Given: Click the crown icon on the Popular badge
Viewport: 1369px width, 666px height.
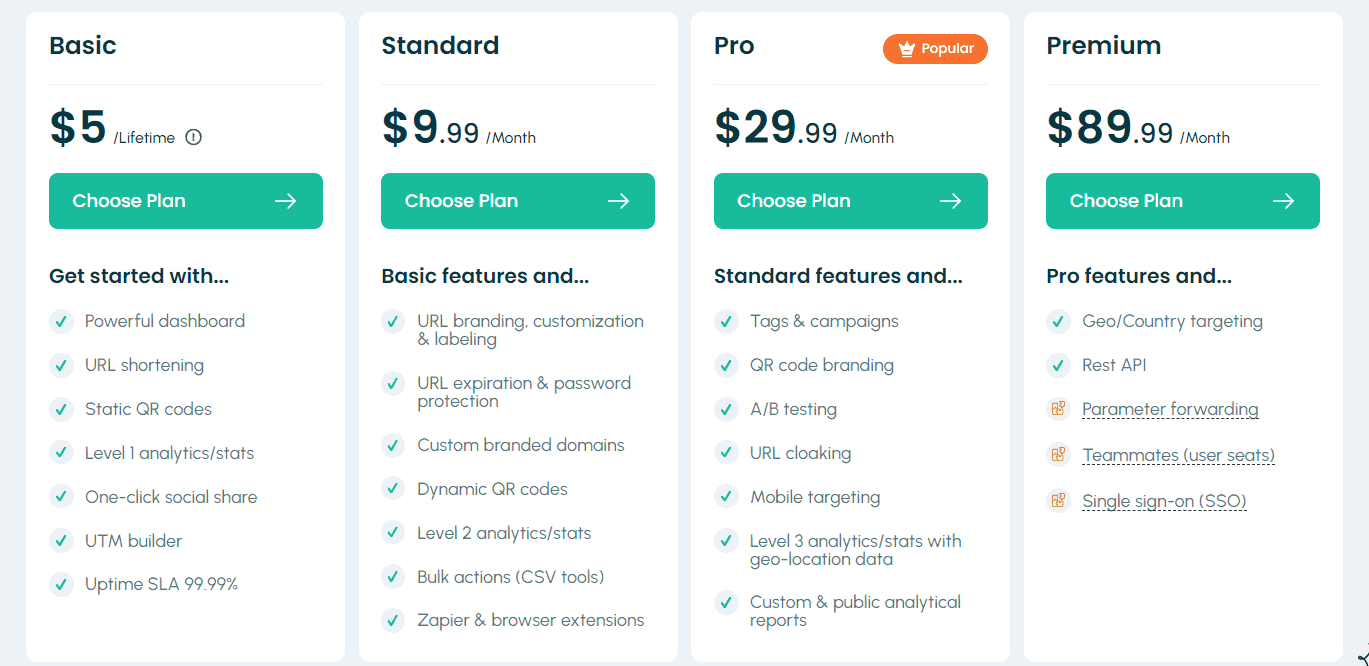Looking at the screenshot, I should [x=906, y=48].
